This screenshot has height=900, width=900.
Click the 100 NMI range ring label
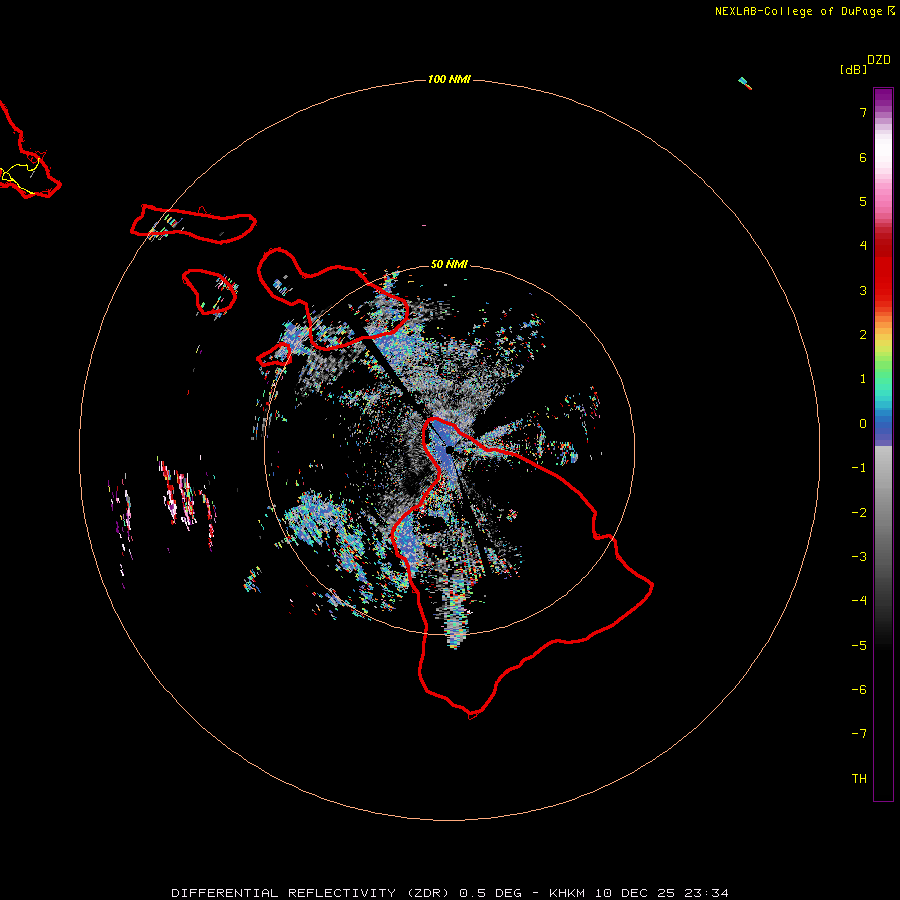coord(449,79)
